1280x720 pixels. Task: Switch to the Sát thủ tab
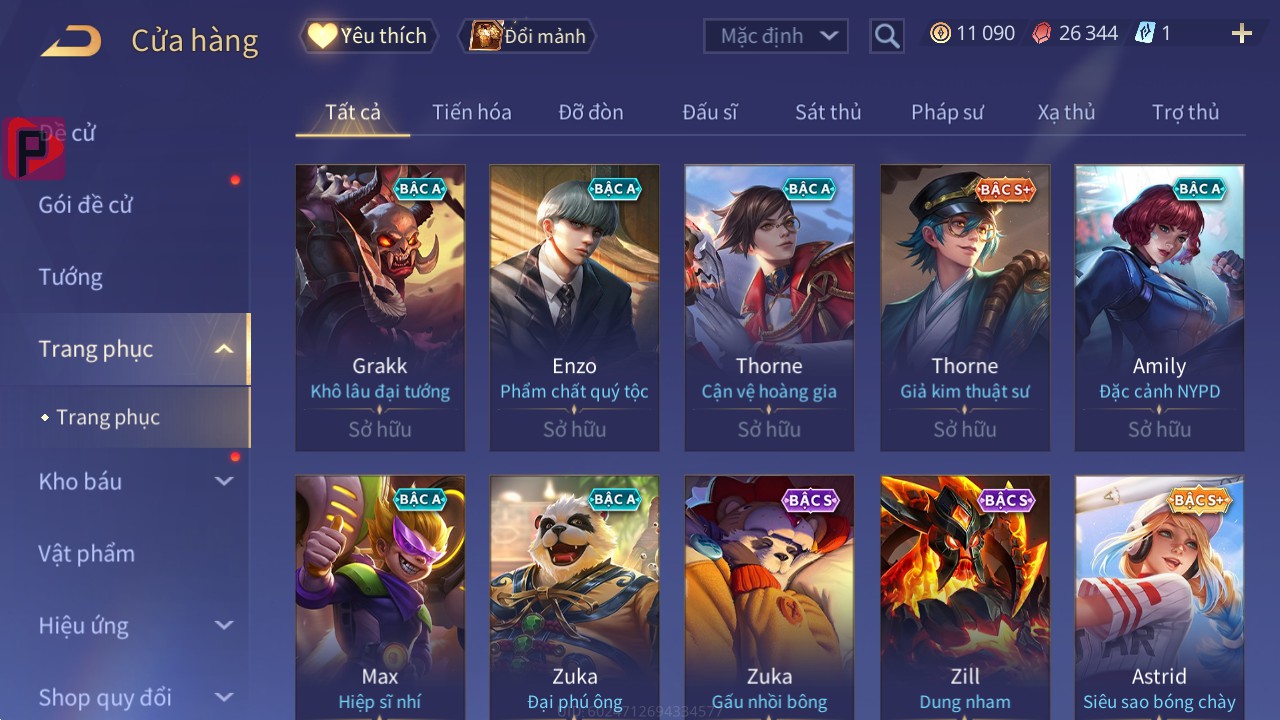click(x=828, y=112)
